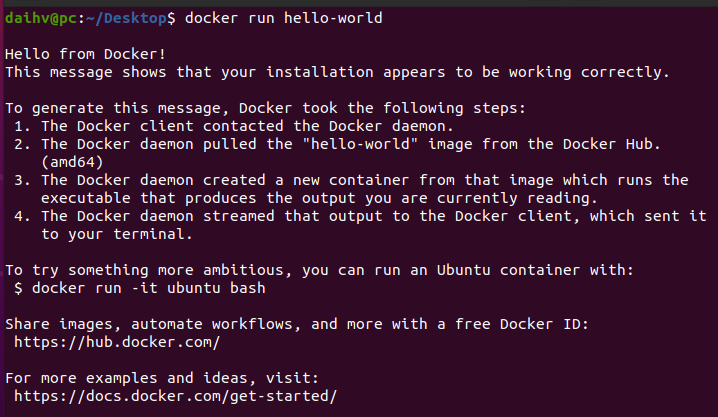Viewport: 718px width, 417px height.
Task: Click 'This message shows that your installation' line
Action: (337, 72)
